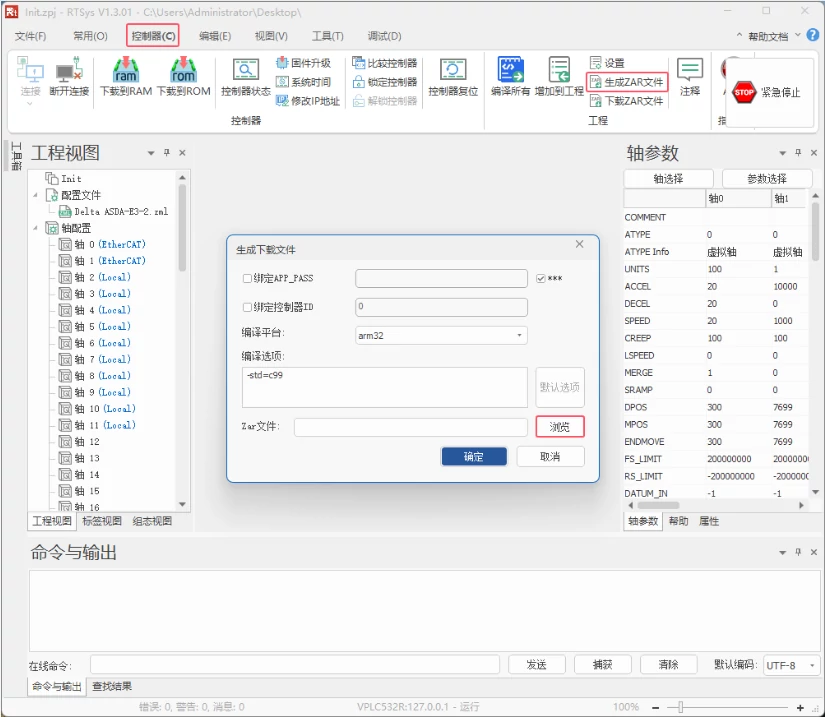
Task: Toggle the *** password mask checkbox
Action: (541, 279)
